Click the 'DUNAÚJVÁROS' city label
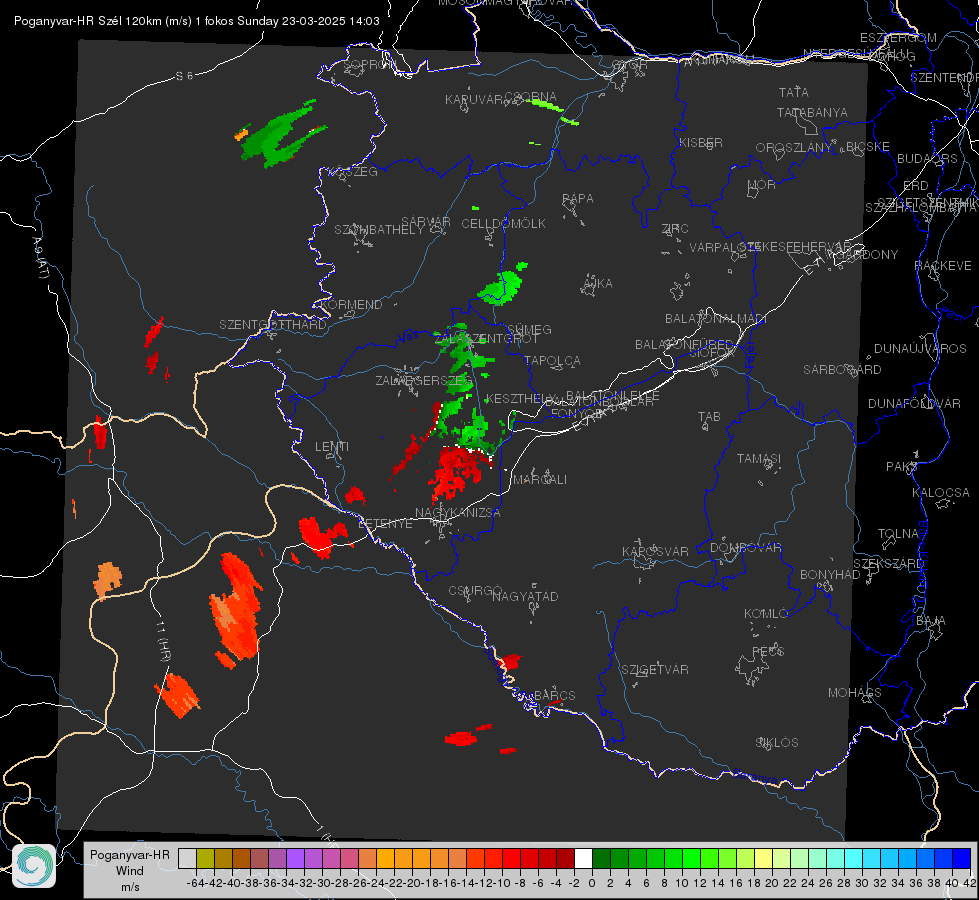Screen dimensions: 979x900 tap(920, 348)
